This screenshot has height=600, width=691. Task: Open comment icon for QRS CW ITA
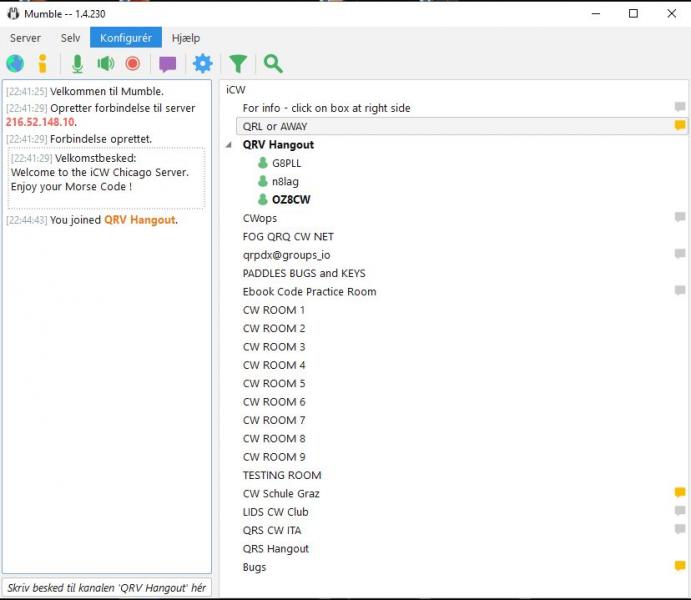coord(680,529)
